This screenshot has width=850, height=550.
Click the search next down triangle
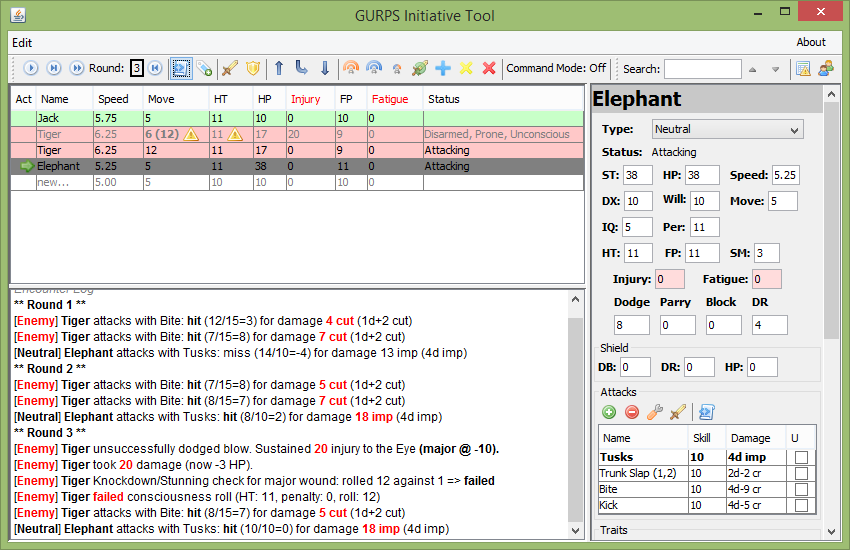pyautogui.click(x=775, y=69)
